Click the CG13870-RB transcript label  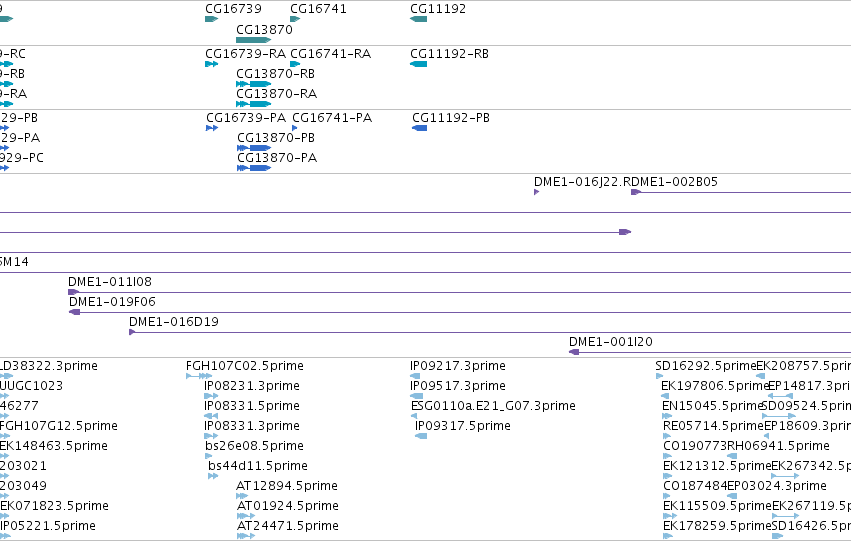point(275,74)
